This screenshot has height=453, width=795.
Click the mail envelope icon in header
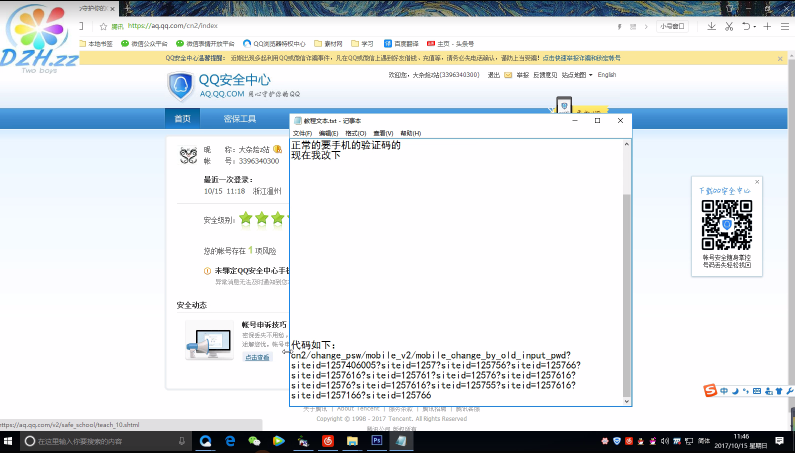point(508,75)
